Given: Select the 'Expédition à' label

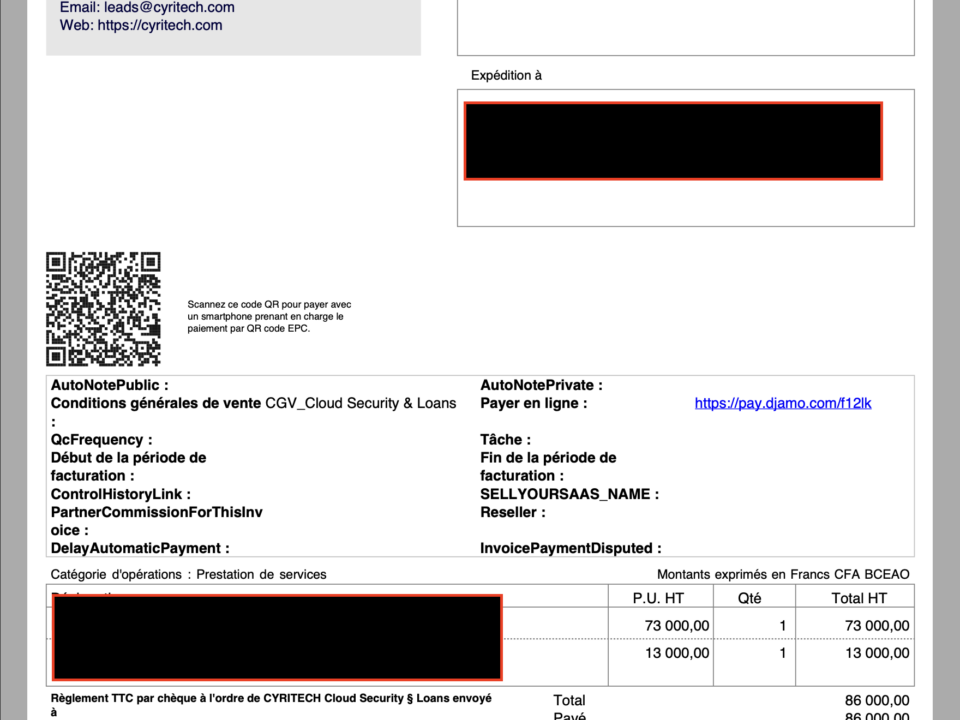Looking at the screenshot, I should click(x=506, y=75).
